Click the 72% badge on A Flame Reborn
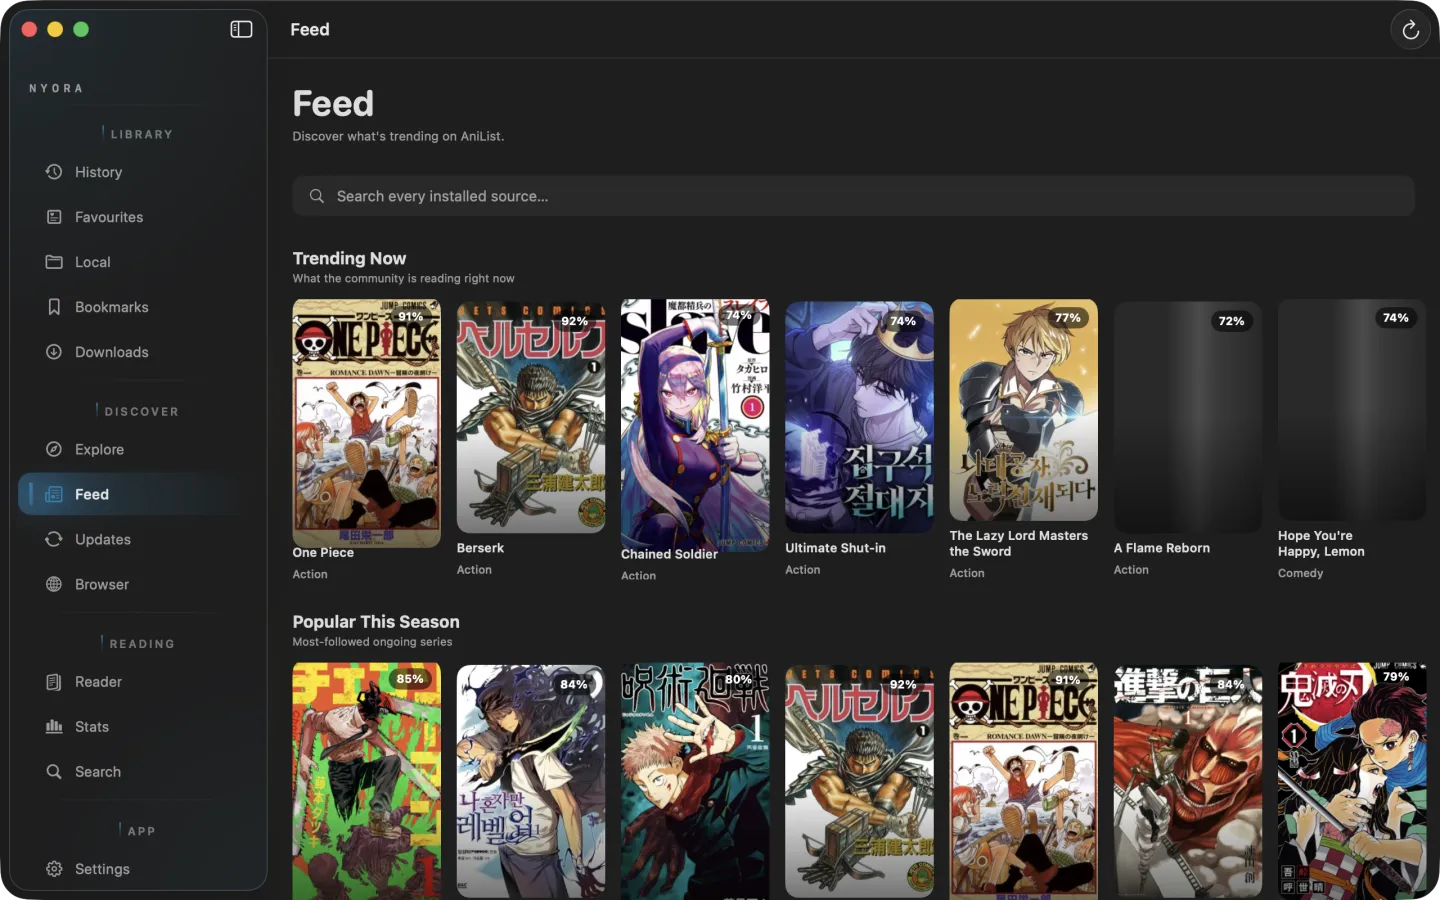This screenshot has width=1440, height=900. click(1232, 321)
